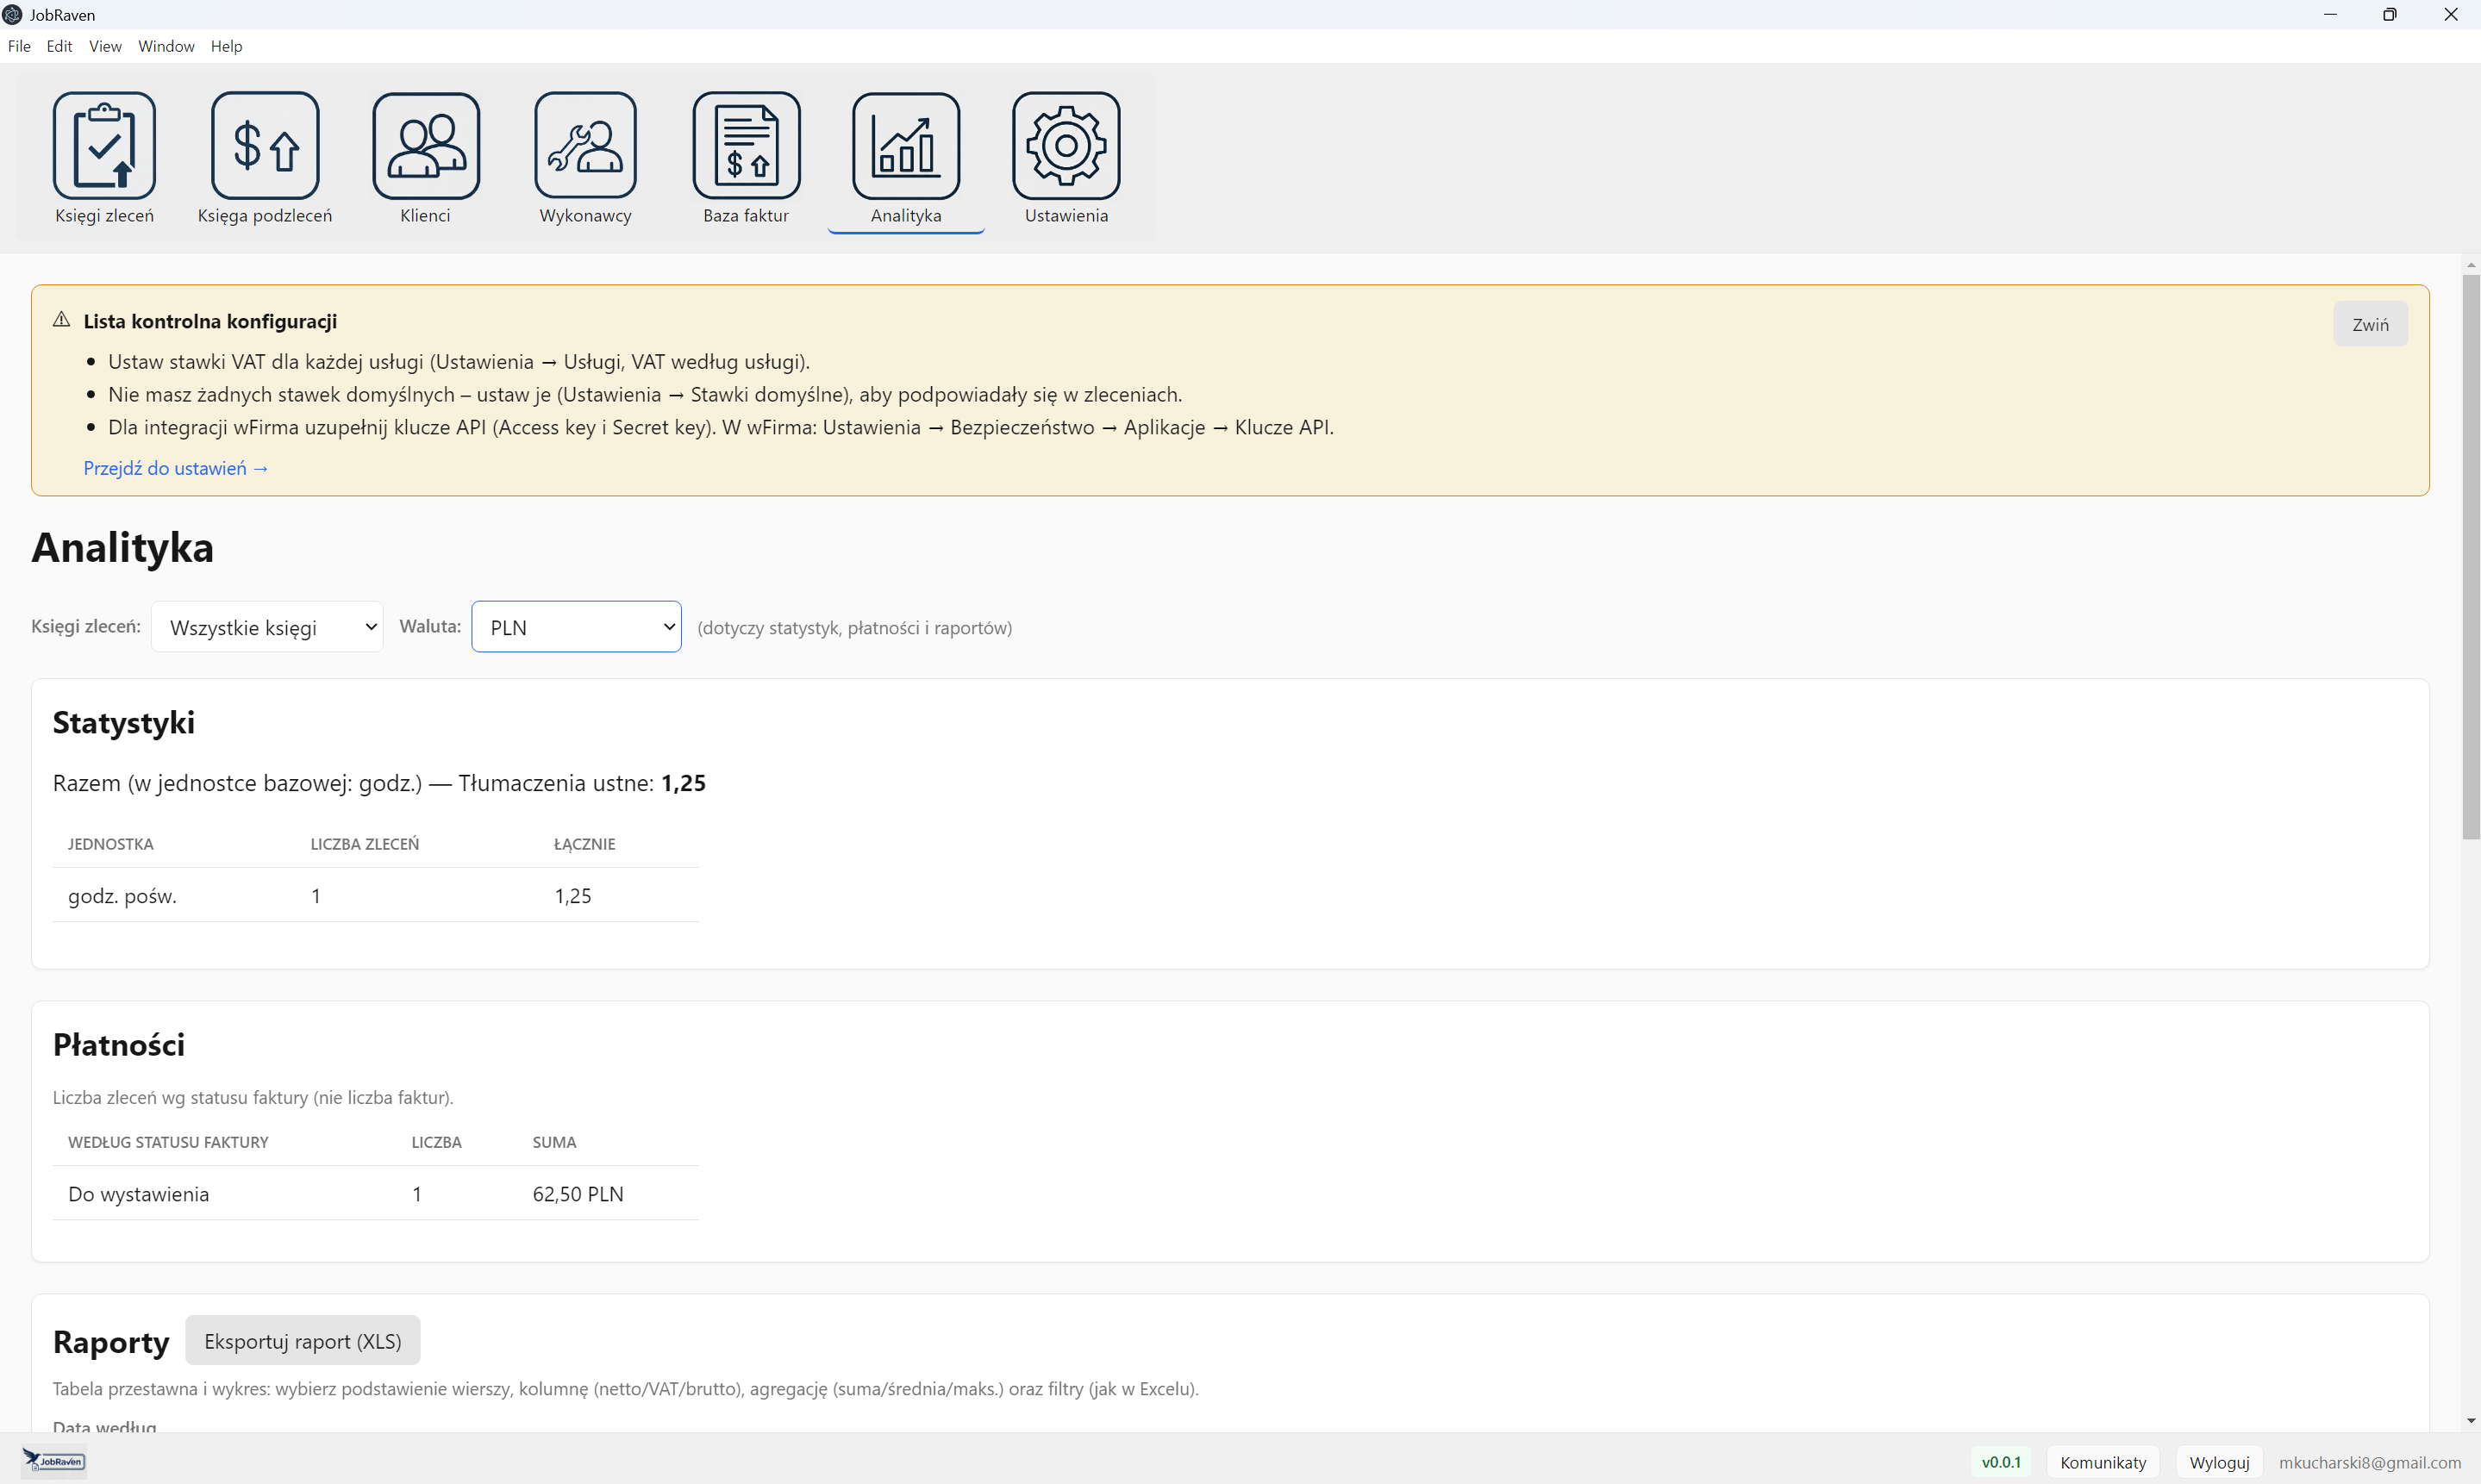Go to the Klienci people icon

[x=426, y=146]
